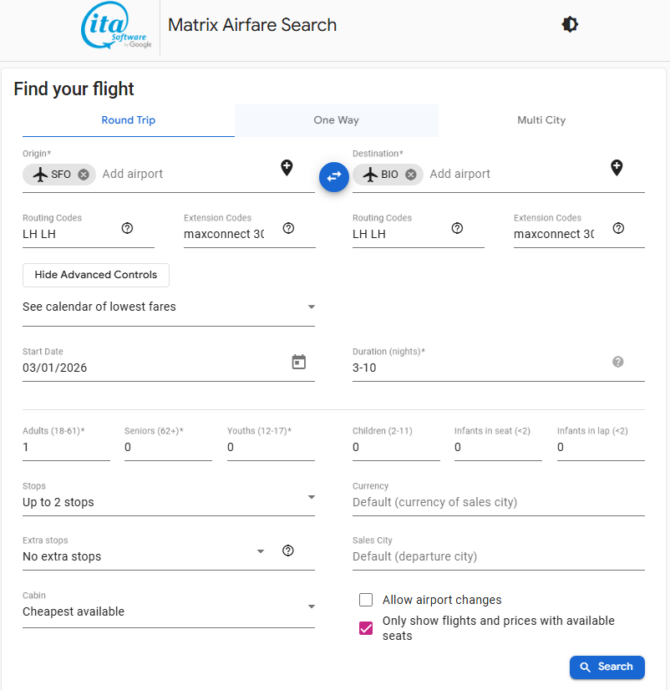Show help for origin Routing Codes

click(x=127, y=228)
